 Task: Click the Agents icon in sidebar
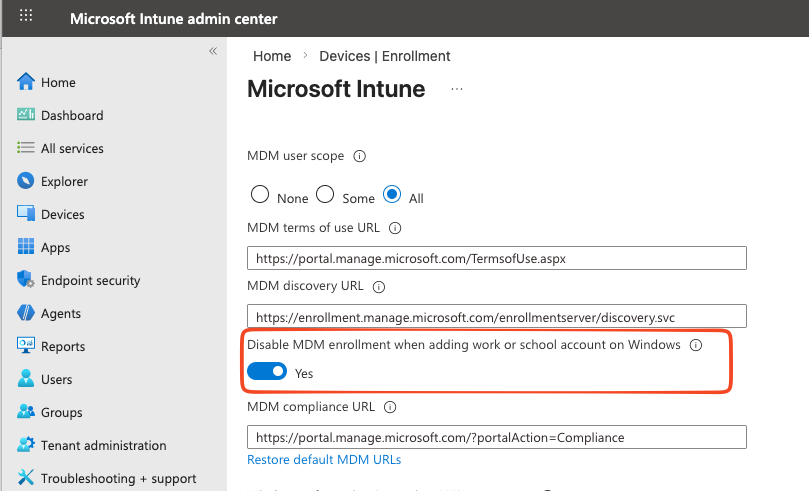(26, 313)
